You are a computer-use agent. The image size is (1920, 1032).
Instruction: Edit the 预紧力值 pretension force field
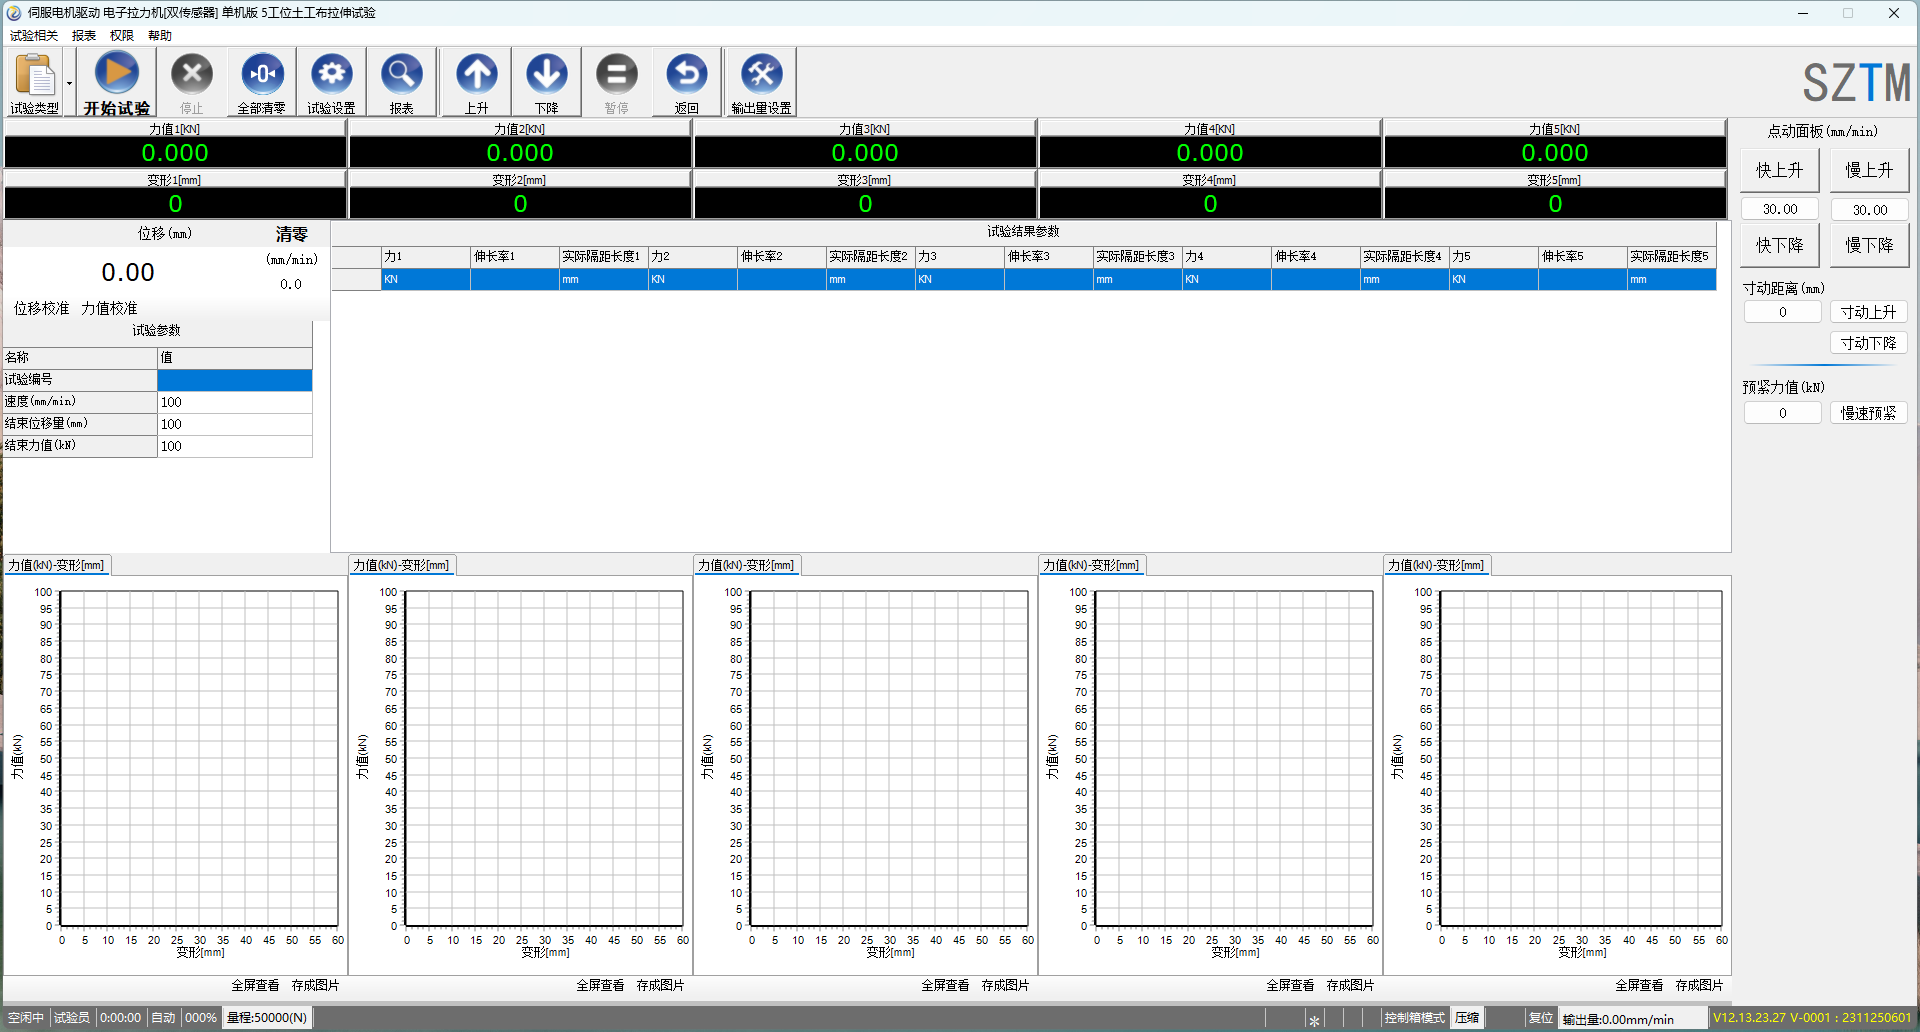coord(1783,413)
